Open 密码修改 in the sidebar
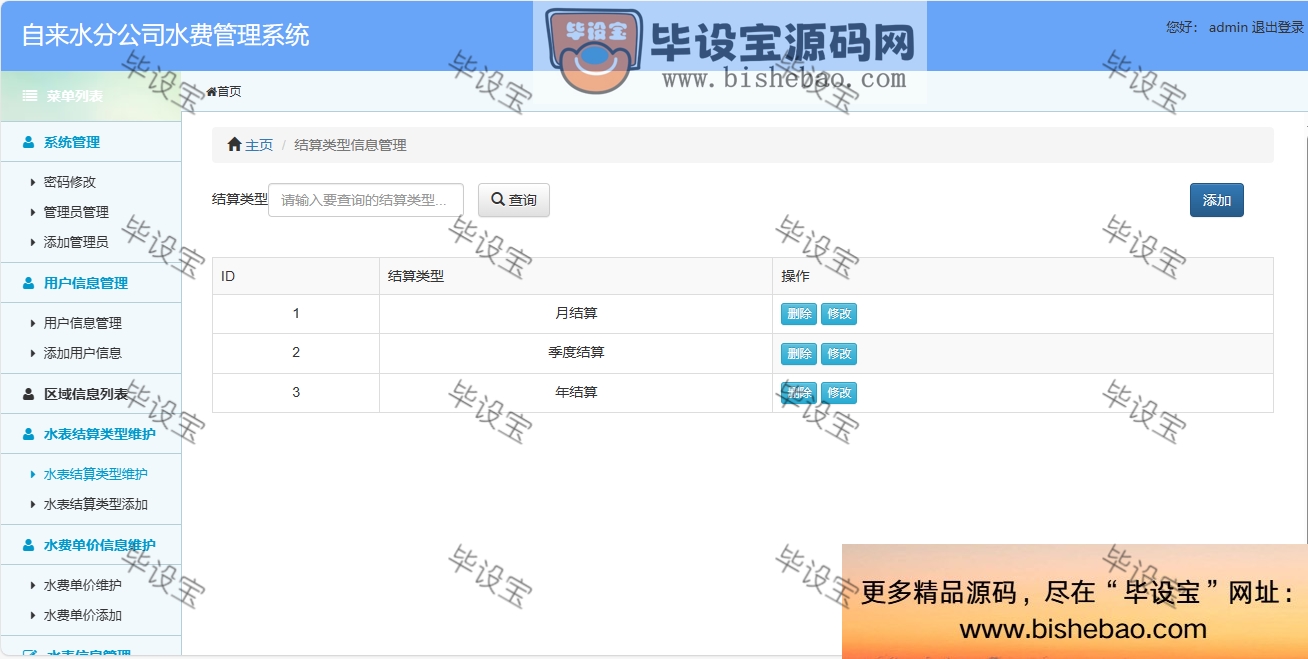The image size is (1308, 659). pos(70,182)
